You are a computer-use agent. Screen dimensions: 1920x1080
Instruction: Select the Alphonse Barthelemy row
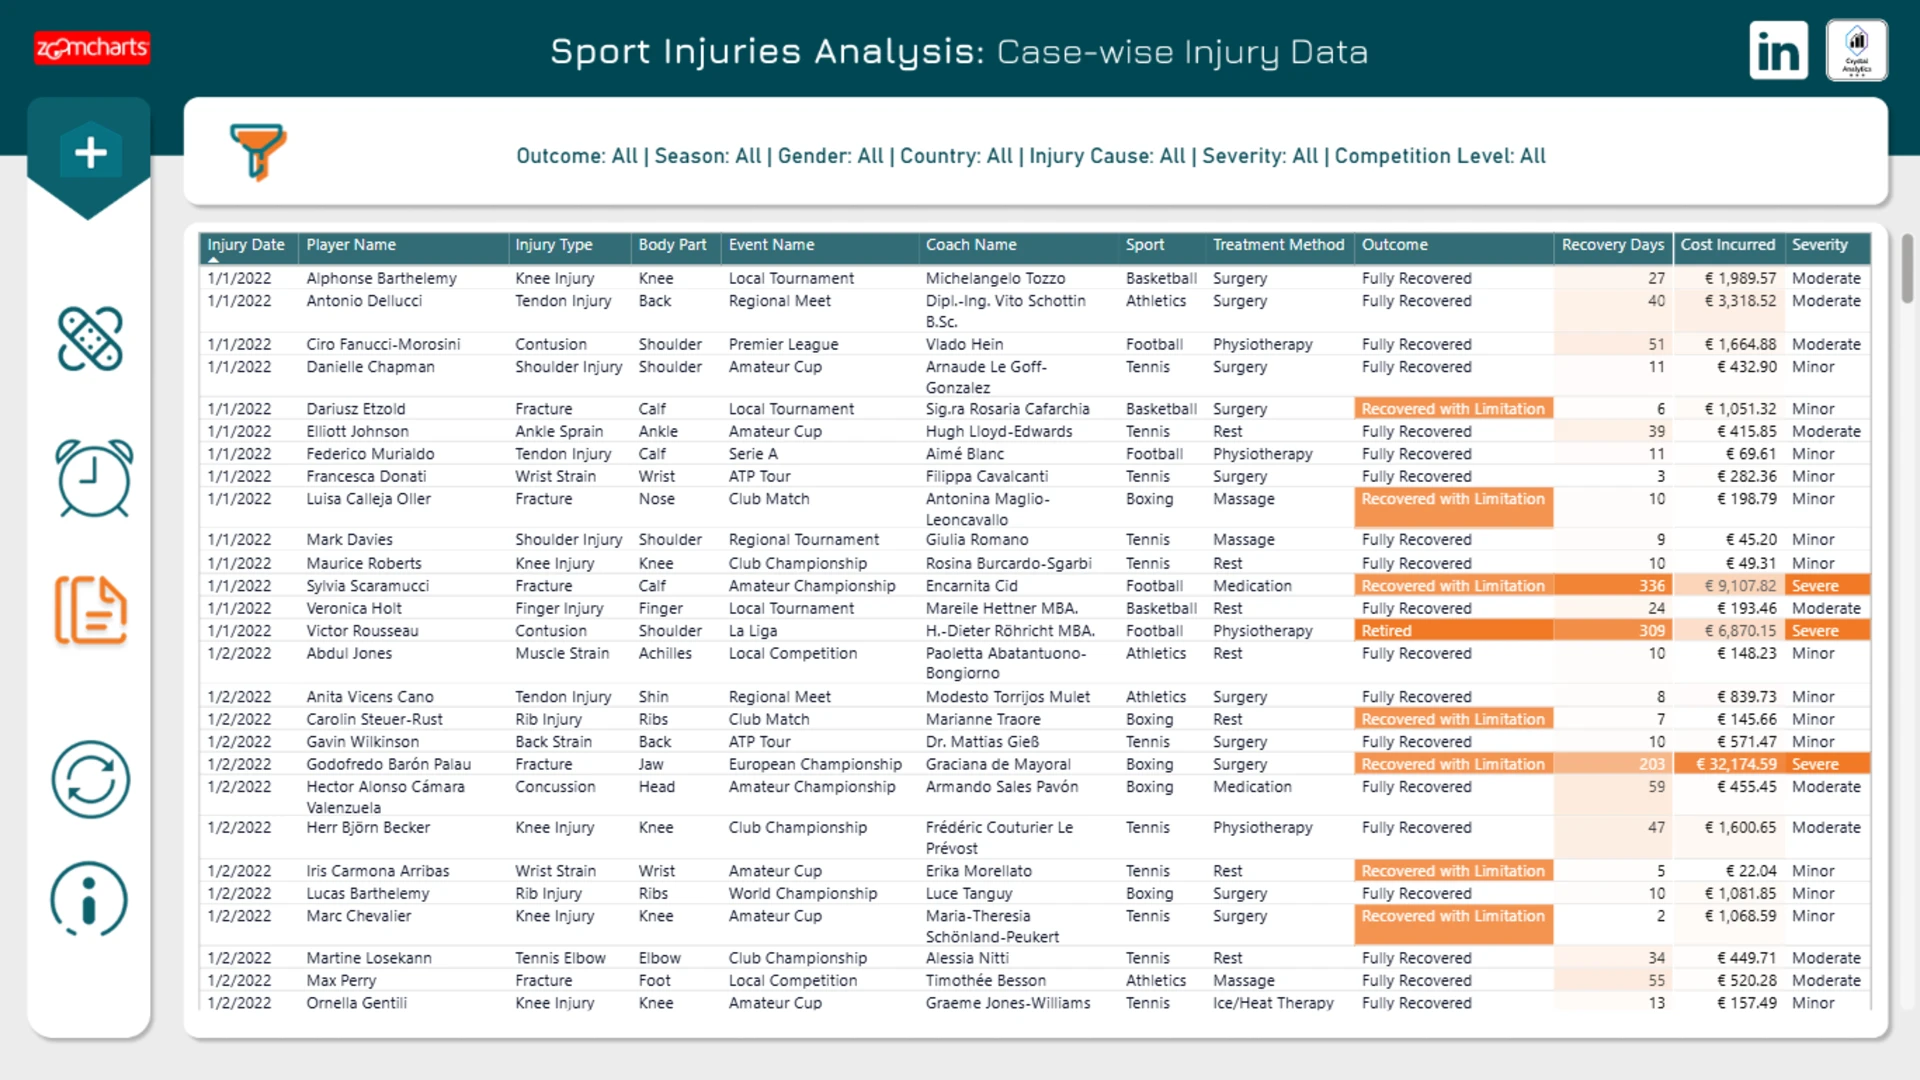[x=1034, y=278]
